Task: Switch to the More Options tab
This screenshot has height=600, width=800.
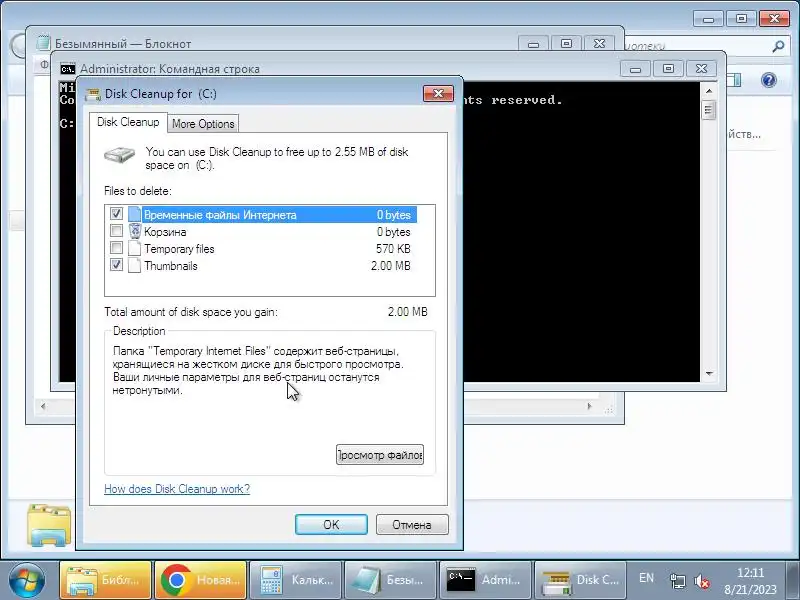Action: click(x=203, y=124)
